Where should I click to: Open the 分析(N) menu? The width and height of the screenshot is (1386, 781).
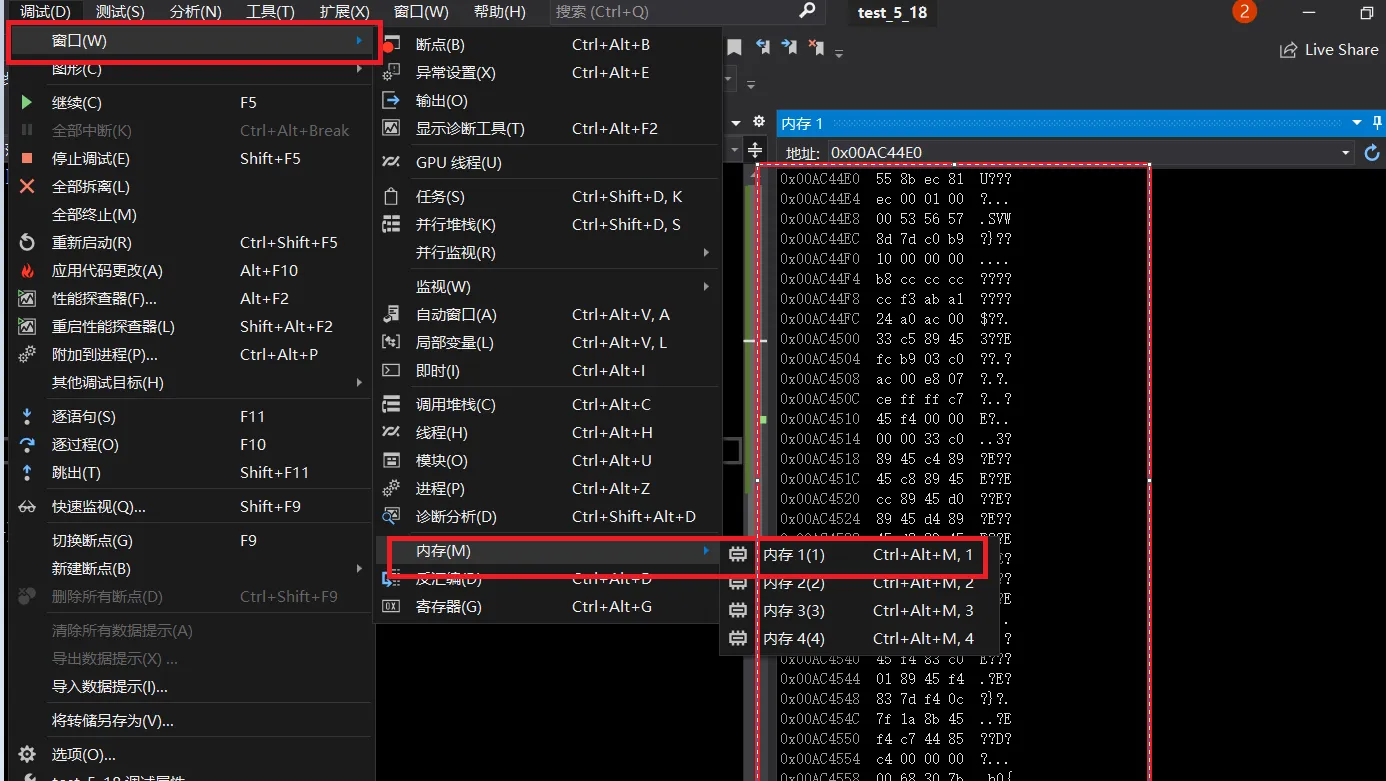pyautogui.click(x=196, y=12)
